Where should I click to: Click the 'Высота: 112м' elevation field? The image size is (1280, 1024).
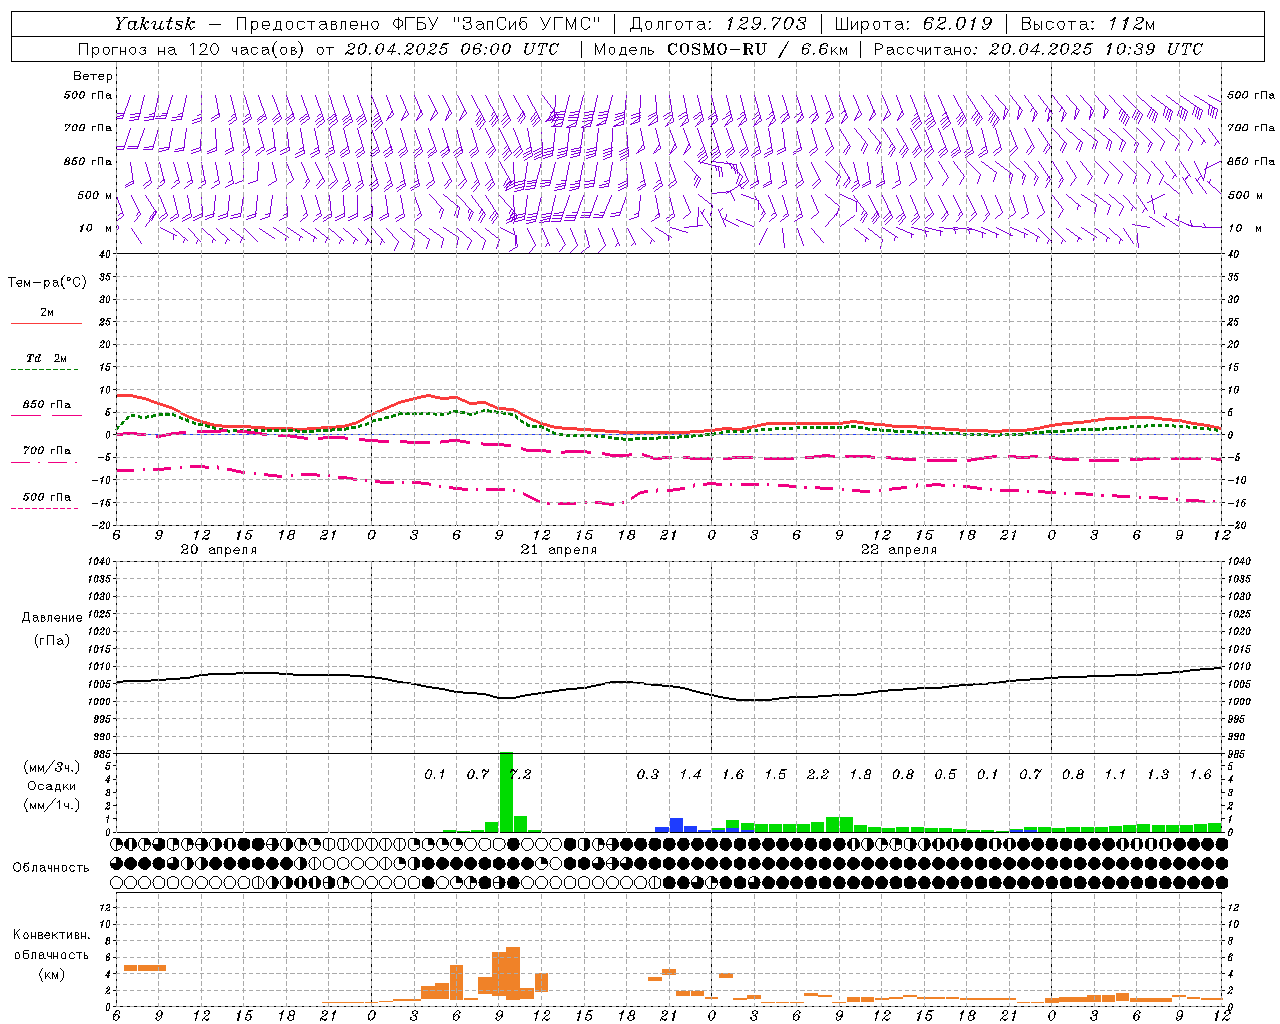pos(1087,24)
